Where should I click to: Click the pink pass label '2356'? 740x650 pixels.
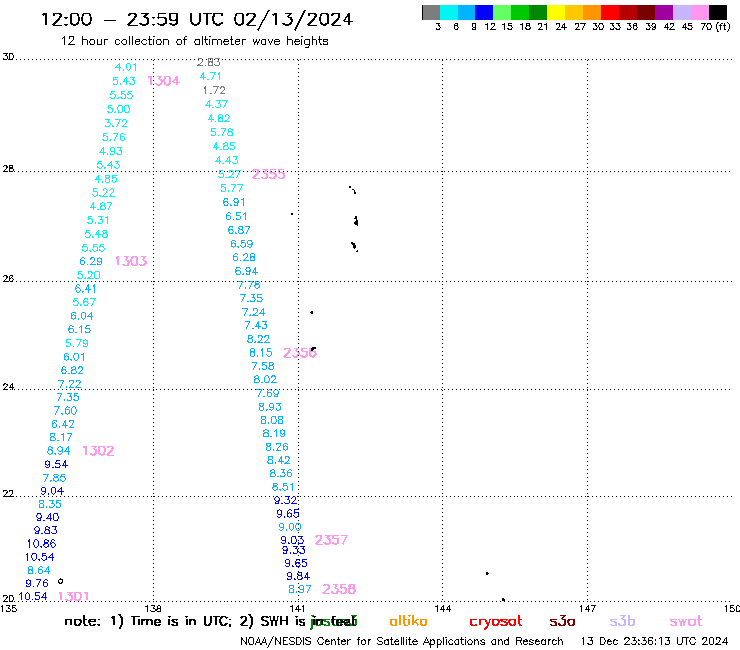pos(300,353)
